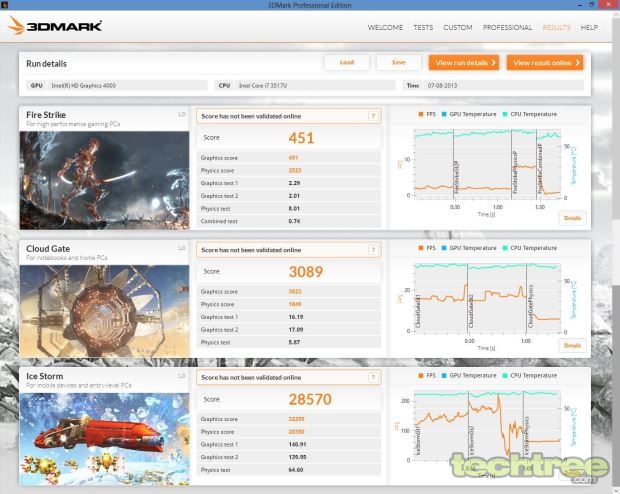Click Cloud Gate Physics test value 5.87
The width and height of the screenshot is (620, 494).
(294, 342)
